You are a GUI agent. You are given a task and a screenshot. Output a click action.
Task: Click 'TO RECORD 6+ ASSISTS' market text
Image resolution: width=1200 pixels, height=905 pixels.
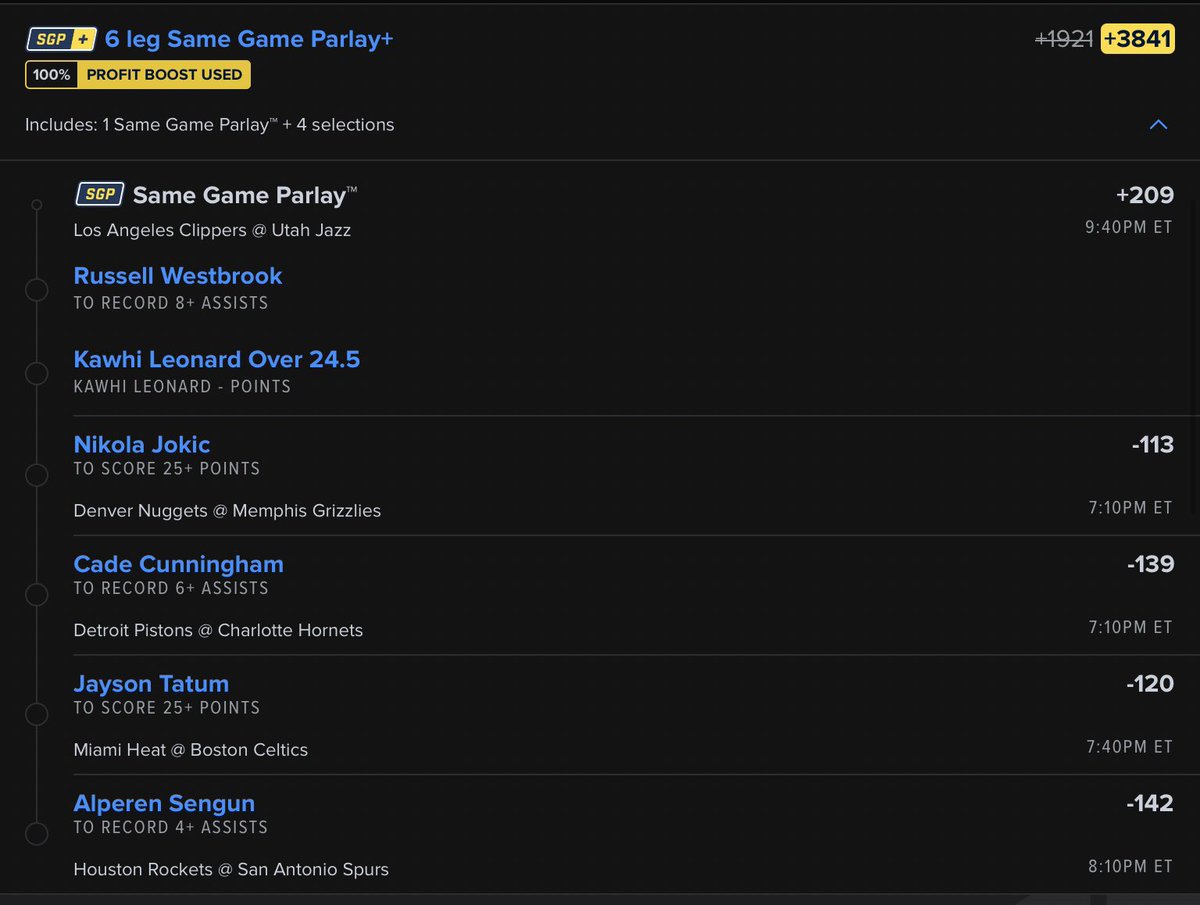click(171, 588)
